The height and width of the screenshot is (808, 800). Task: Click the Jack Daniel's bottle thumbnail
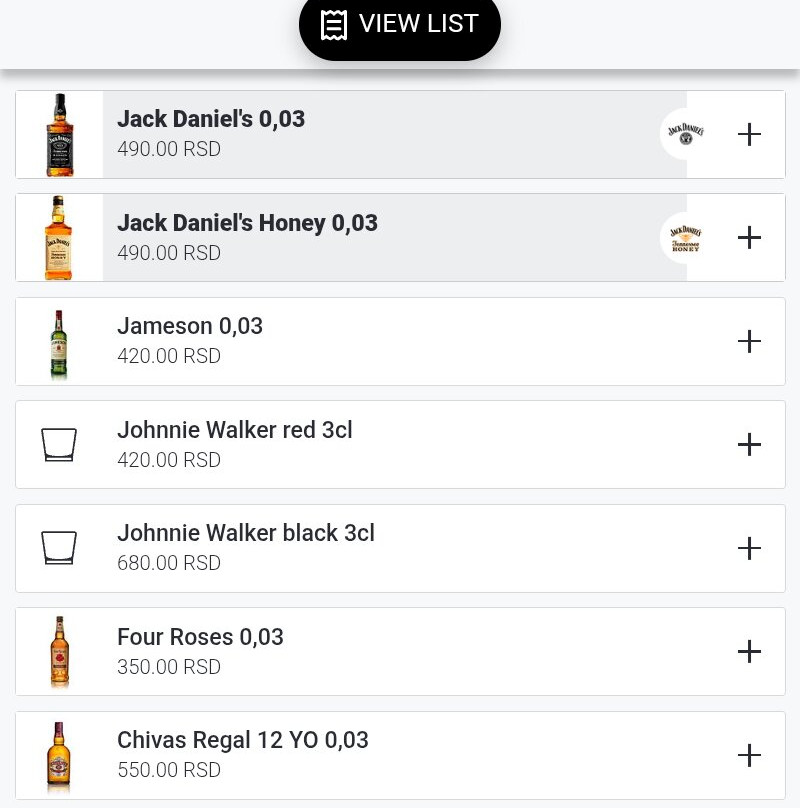[60, 135]
